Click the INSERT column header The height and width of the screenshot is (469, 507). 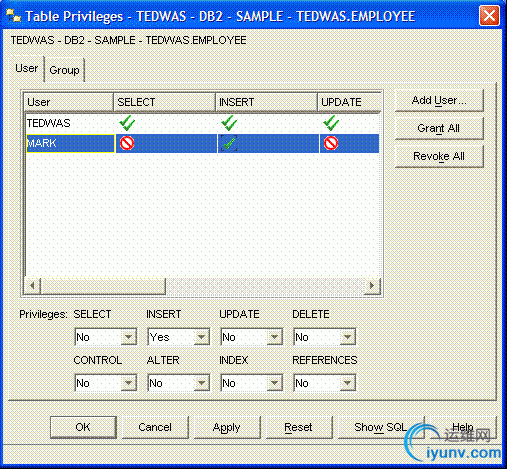tap(266, 102)
